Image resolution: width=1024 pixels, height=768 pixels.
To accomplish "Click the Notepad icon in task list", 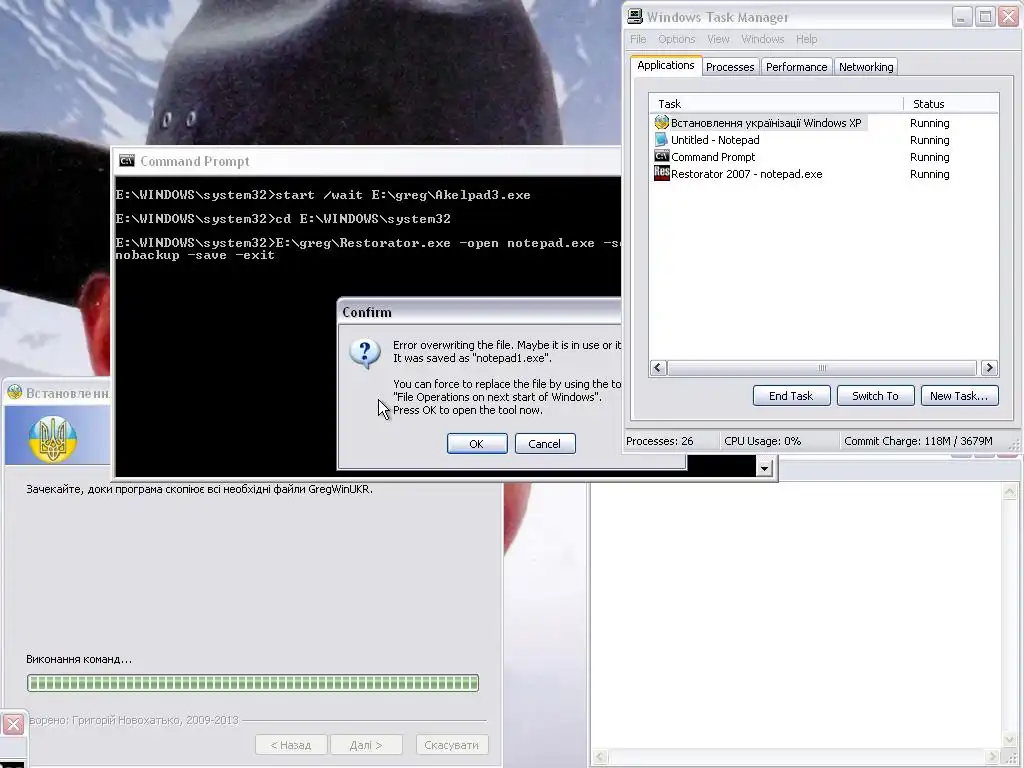I will [662, 140].
